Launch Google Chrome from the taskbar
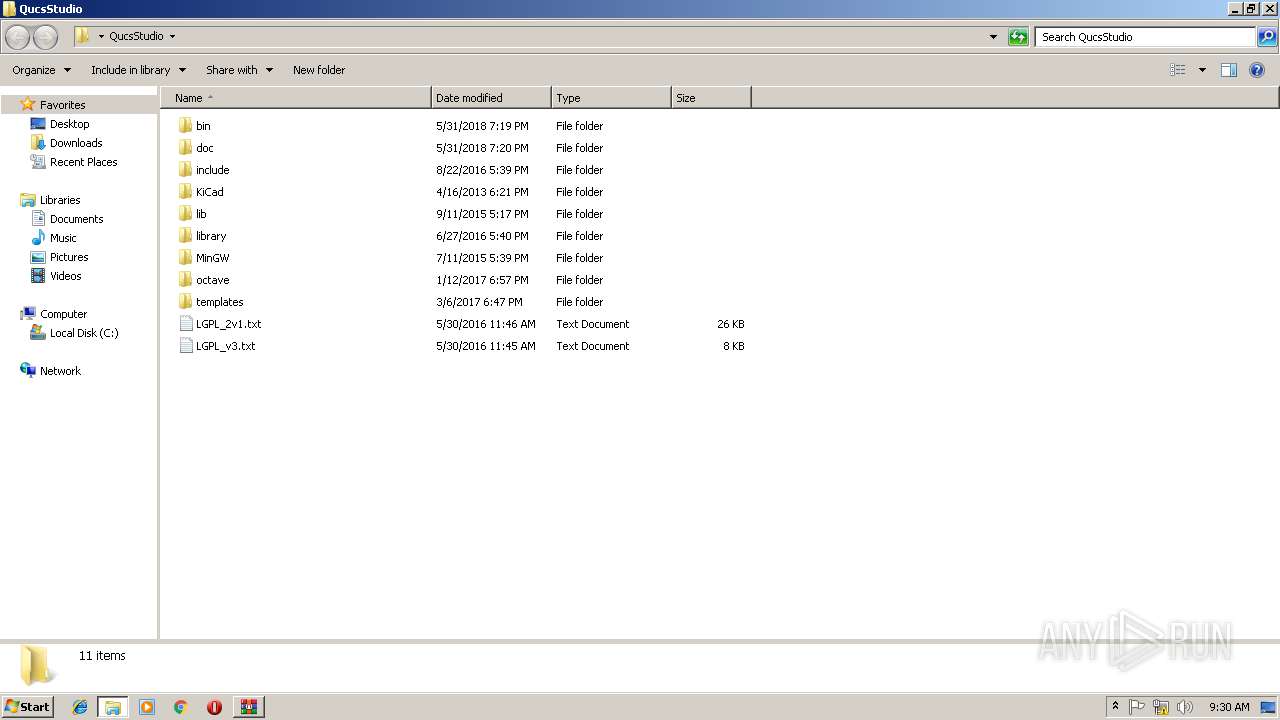 pyautogui.click(x=180, y=707)
